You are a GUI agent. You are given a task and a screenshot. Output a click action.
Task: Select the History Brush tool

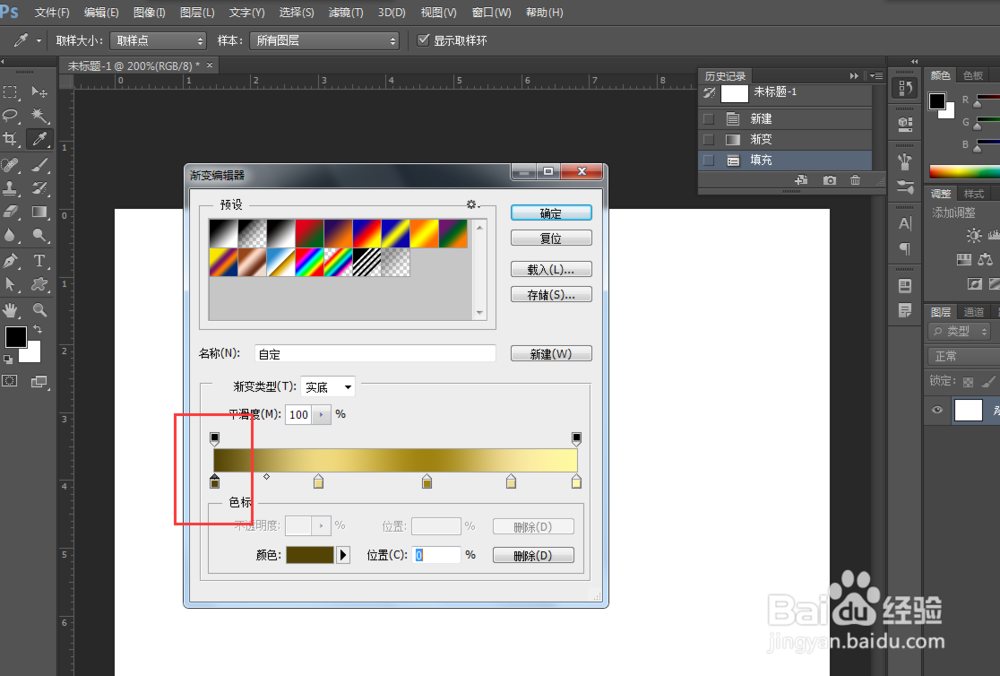[x=40, y=188]
